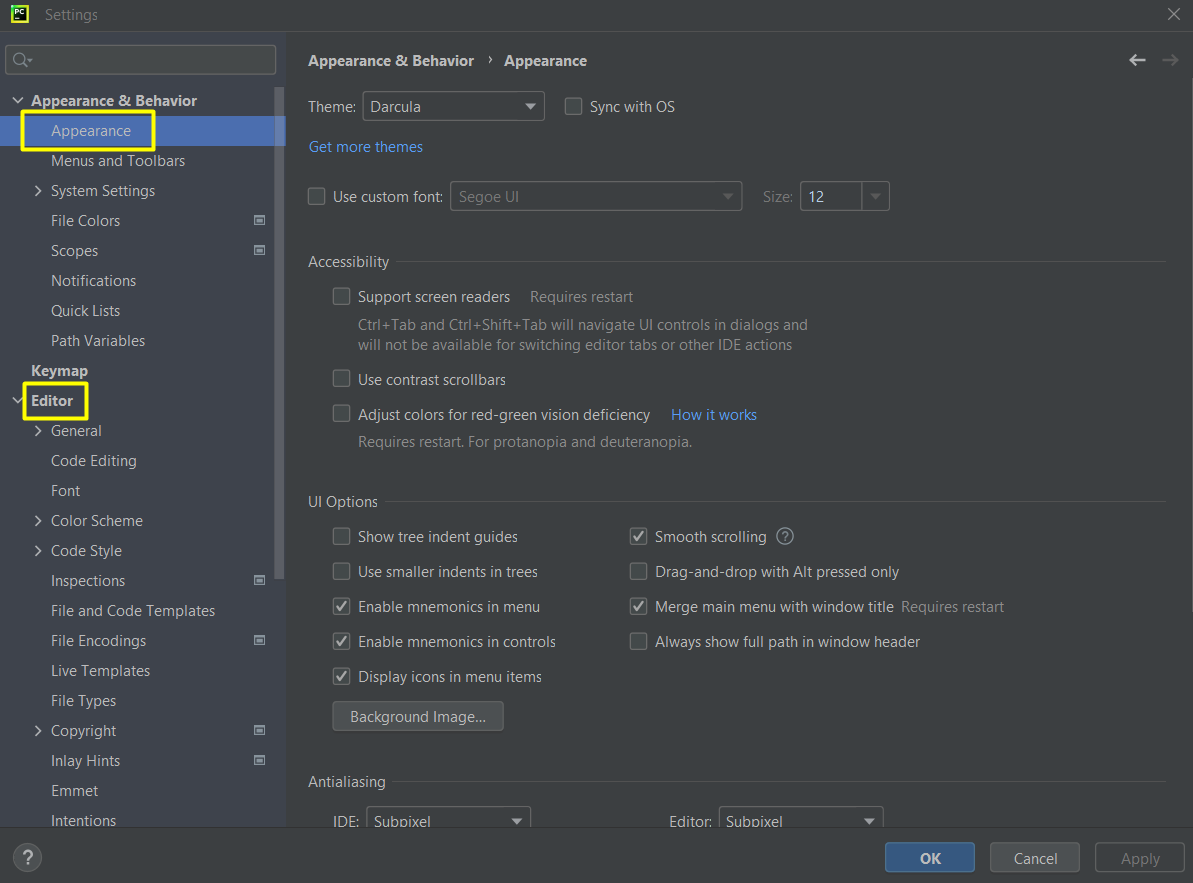1193x883 pixels.
Task: Open the Smooth scrolling help icon
Action: 784,536
